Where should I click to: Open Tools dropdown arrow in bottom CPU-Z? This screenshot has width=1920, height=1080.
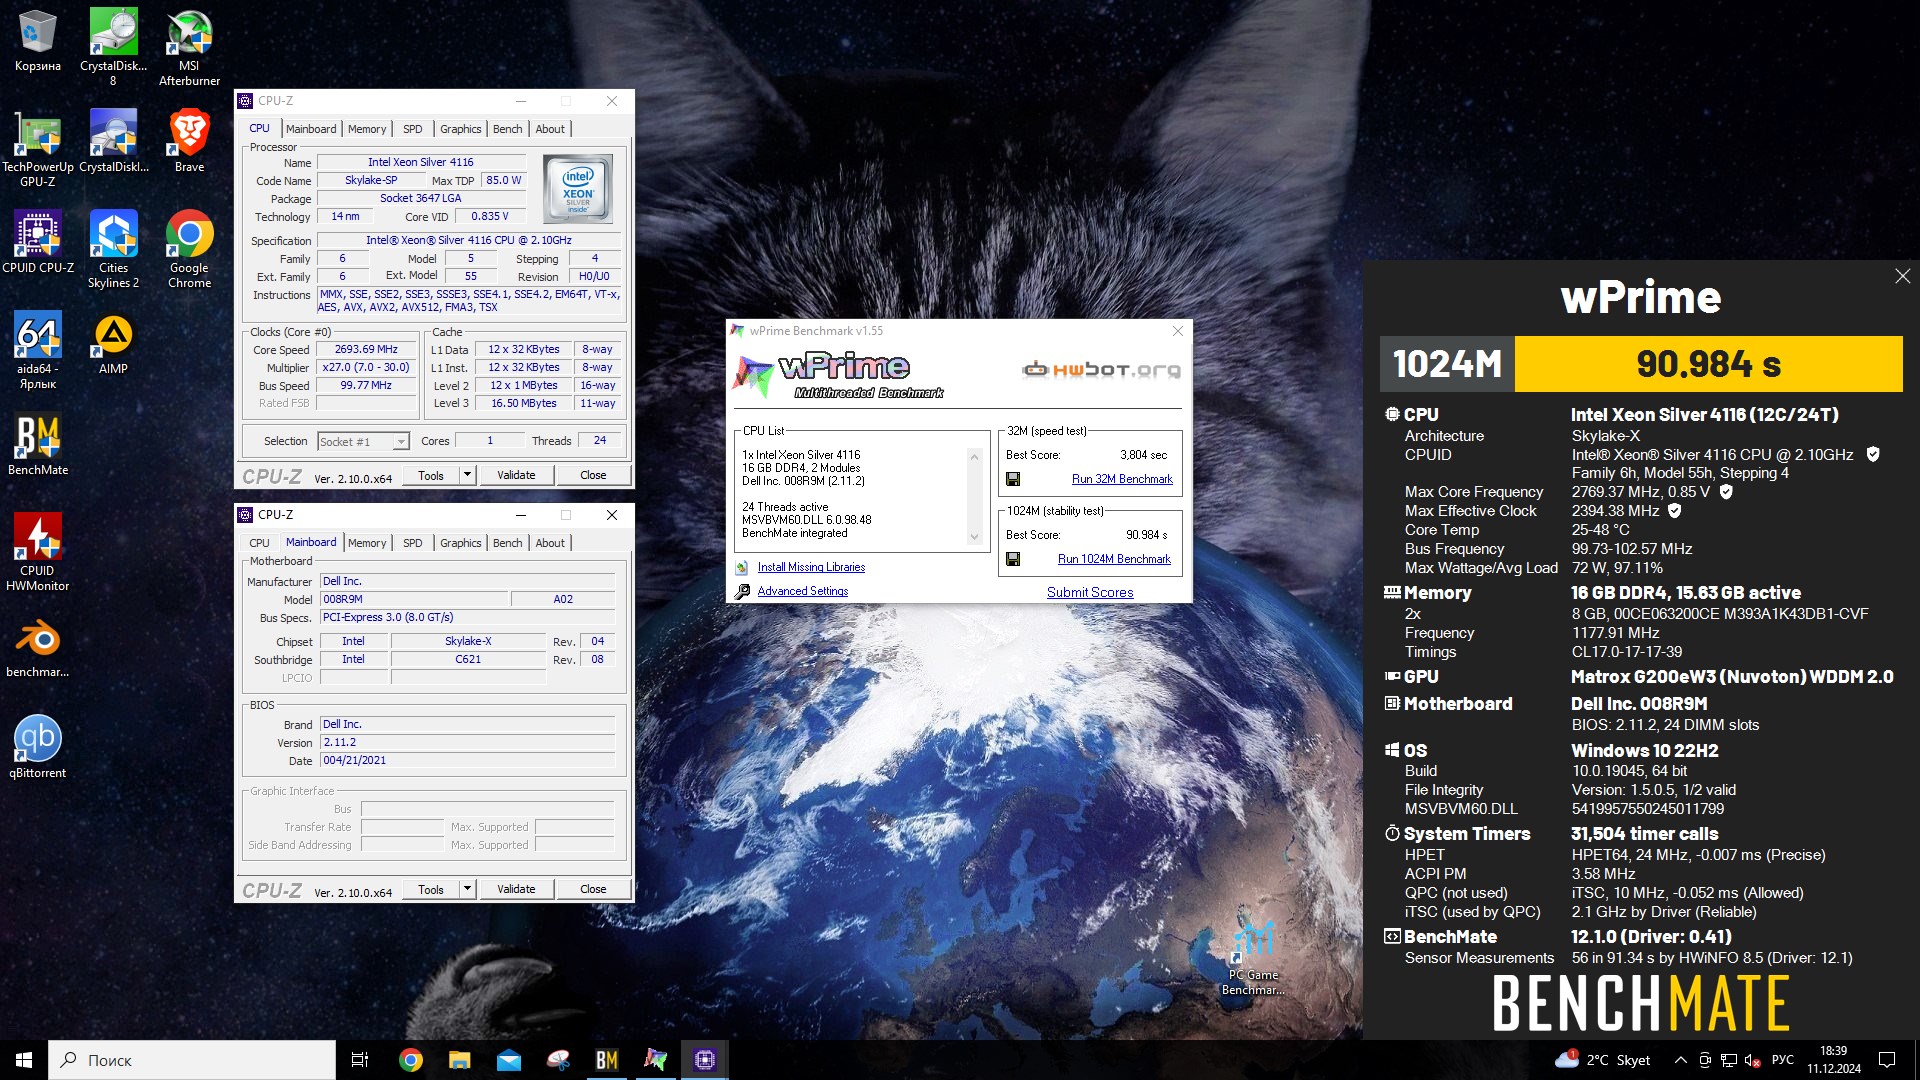pos(467,889)
